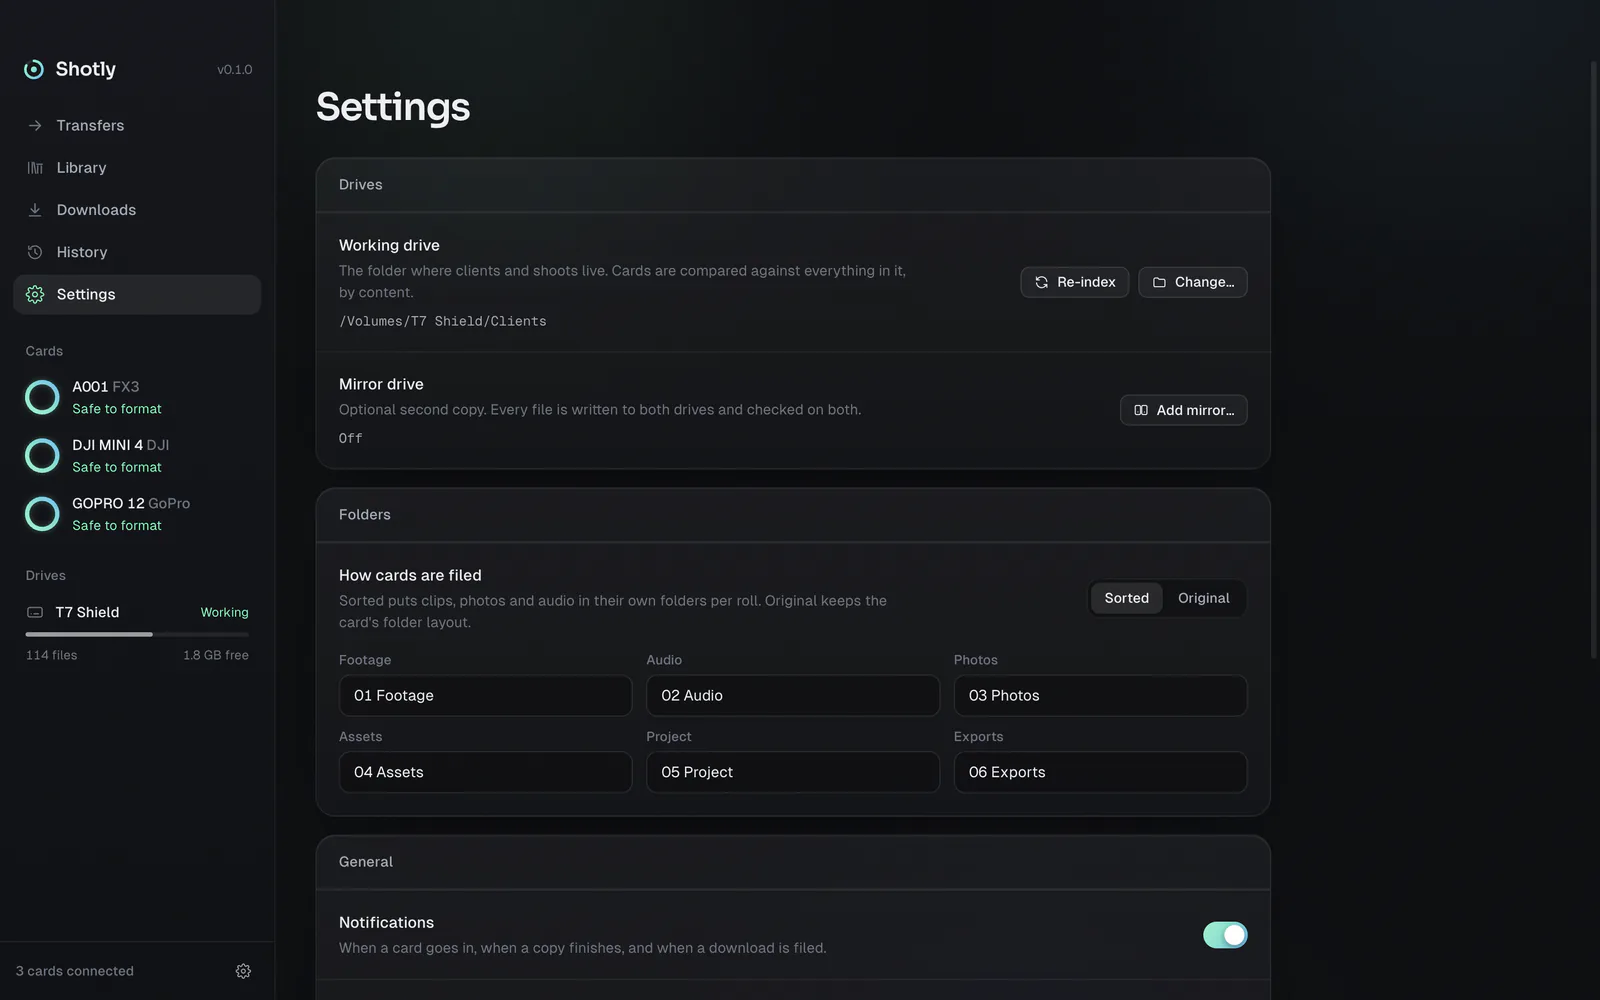The image size is (1600, 1000).
Task: Go to the Library page
Action: click(x=137, y=168)
